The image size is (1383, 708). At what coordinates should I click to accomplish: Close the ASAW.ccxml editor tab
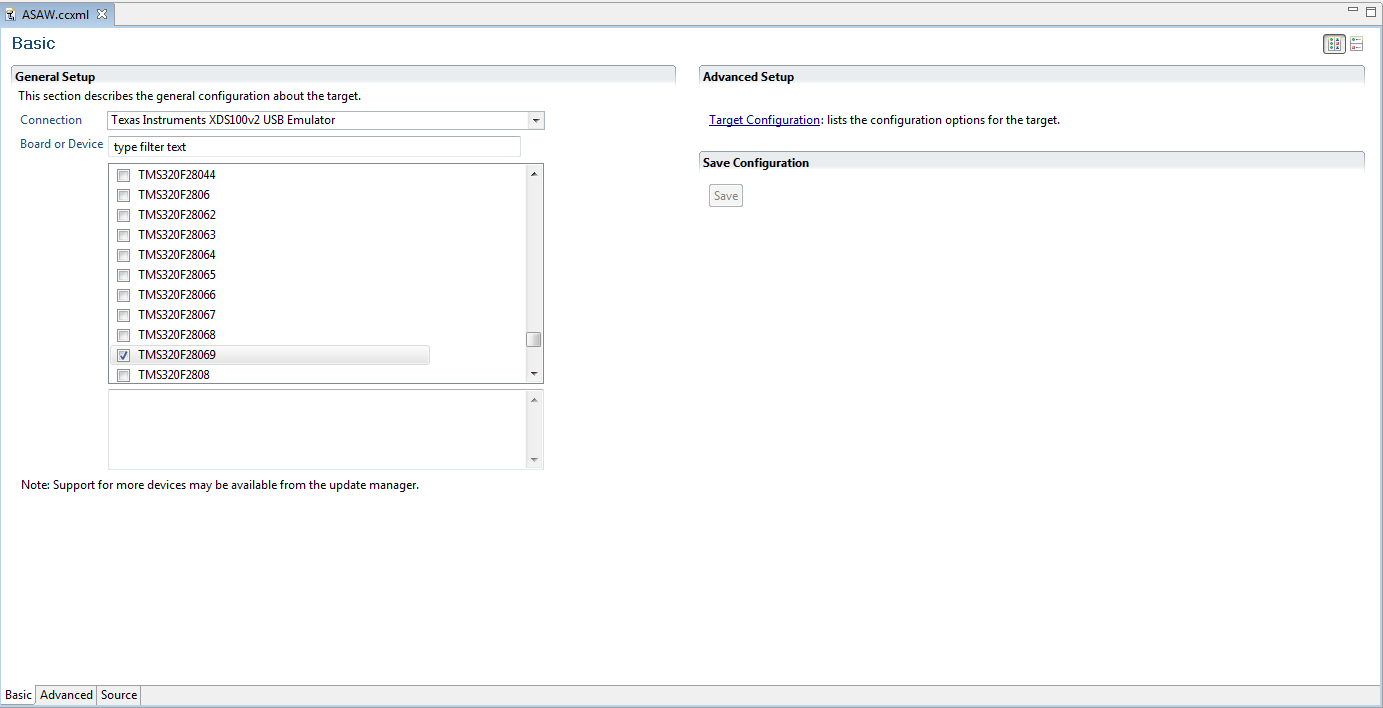click(x=102, y=14)
